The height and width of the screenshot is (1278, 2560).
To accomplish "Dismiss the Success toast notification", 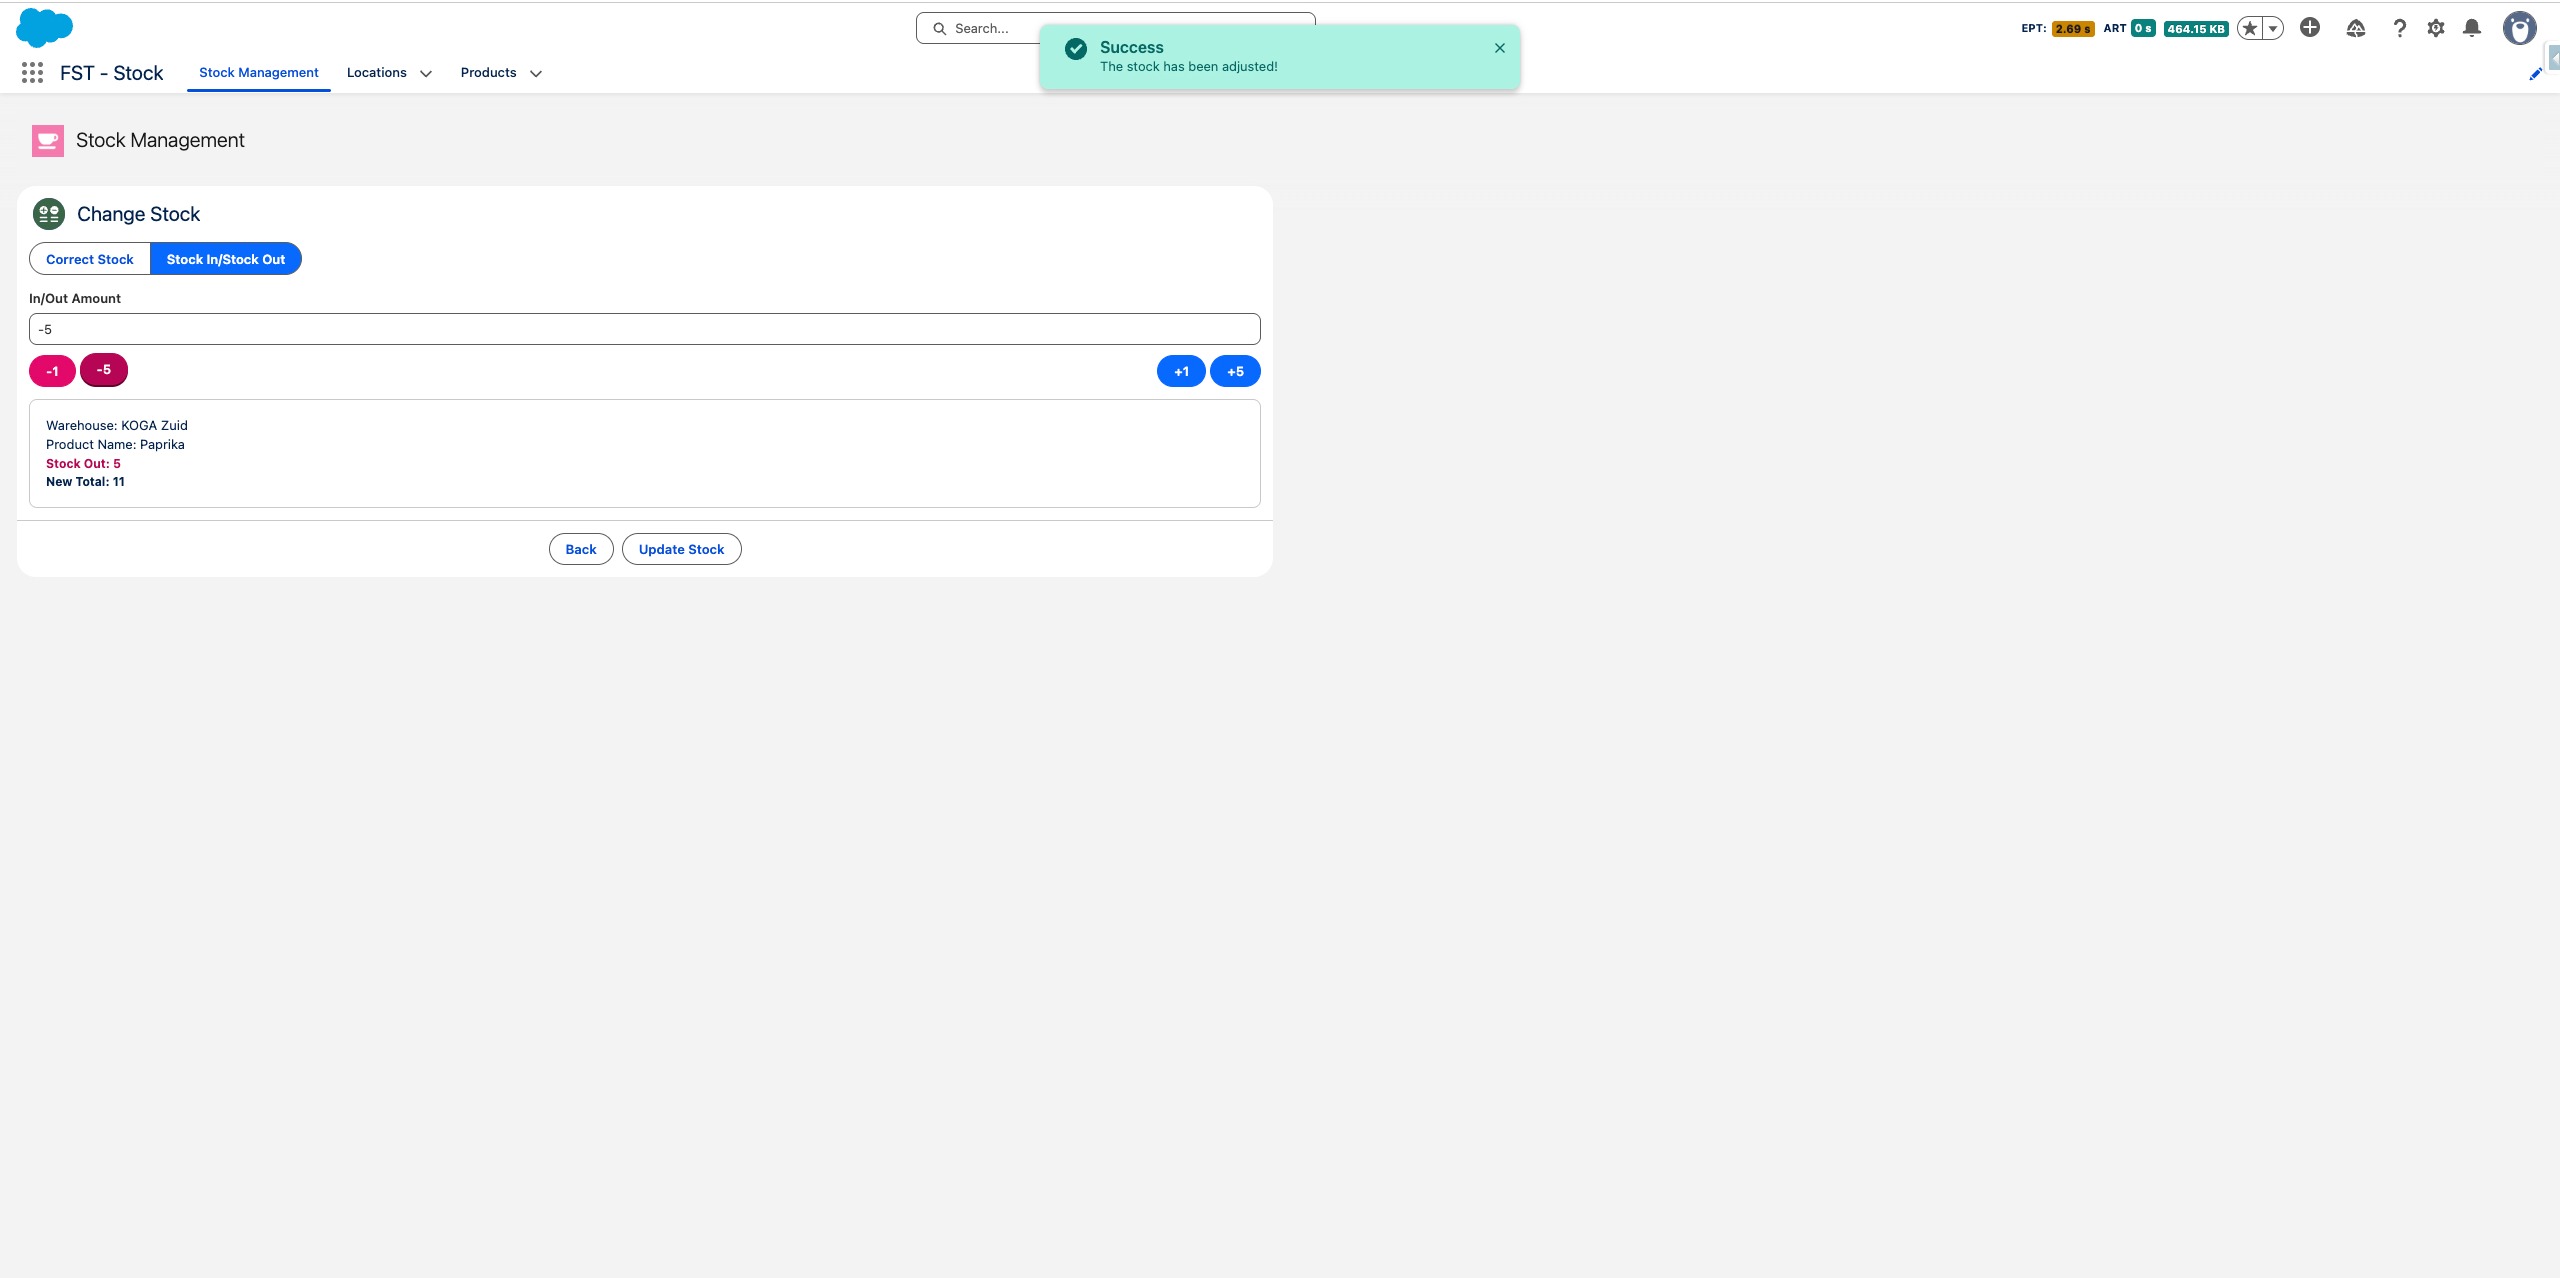I will click(x=1499, y=48).
